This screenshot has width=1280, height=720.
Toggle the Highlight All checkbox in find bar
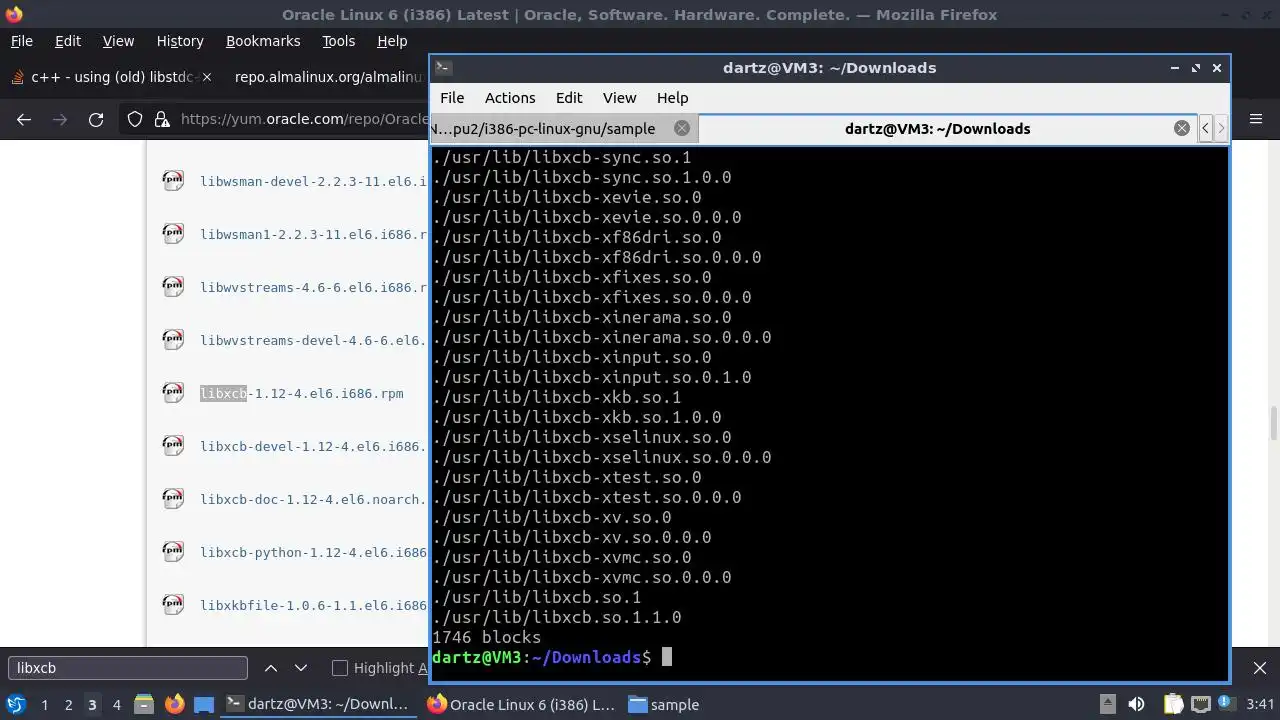(x=340, y=668)
